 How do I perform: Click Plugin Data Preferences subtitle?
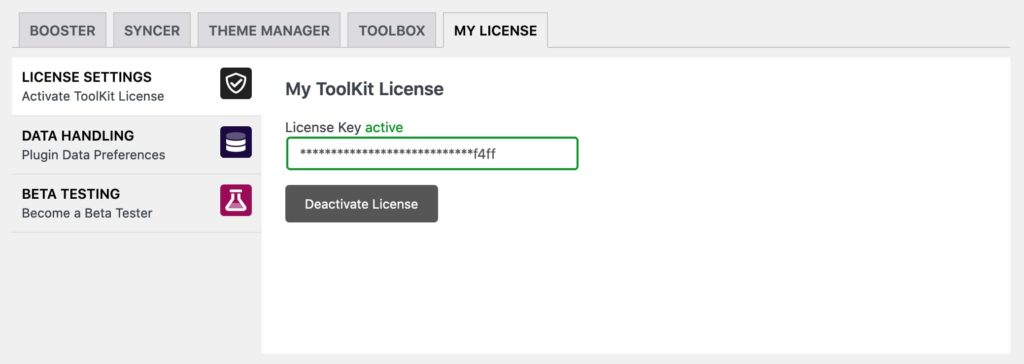93,155
